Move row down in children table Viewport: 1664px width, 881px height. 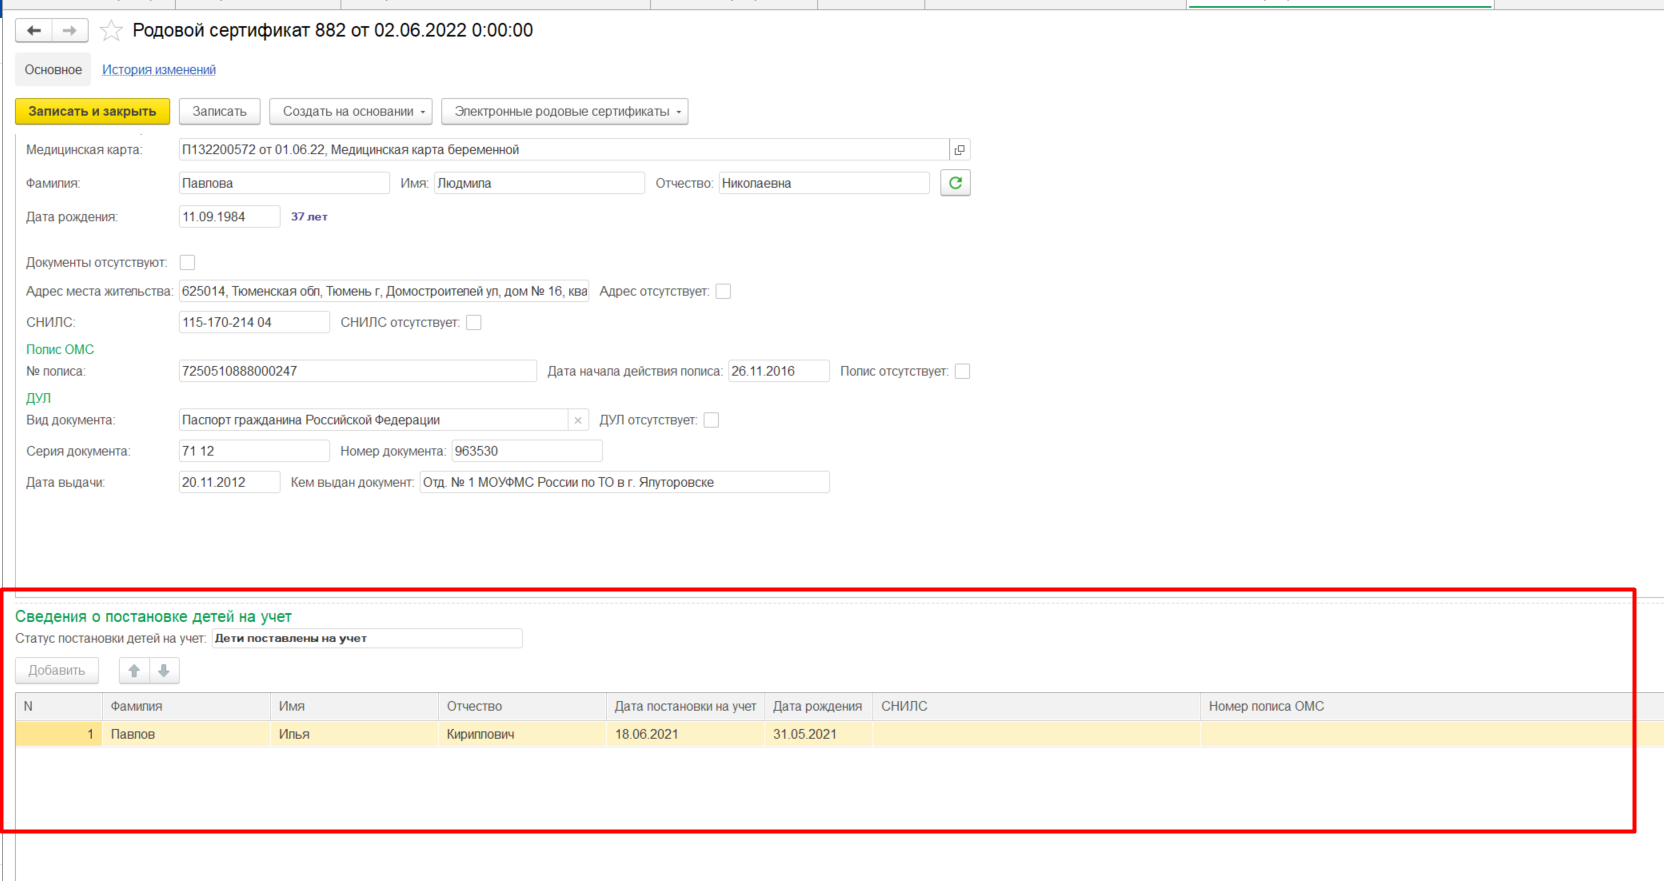164,670
